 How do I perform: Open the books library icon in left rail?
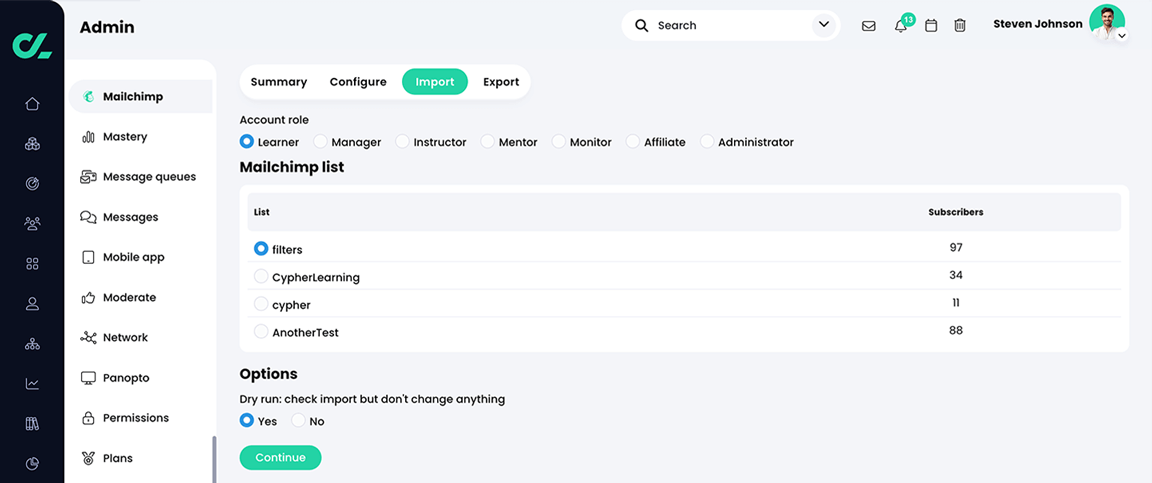pyautogui.click(x=32, y=423)
